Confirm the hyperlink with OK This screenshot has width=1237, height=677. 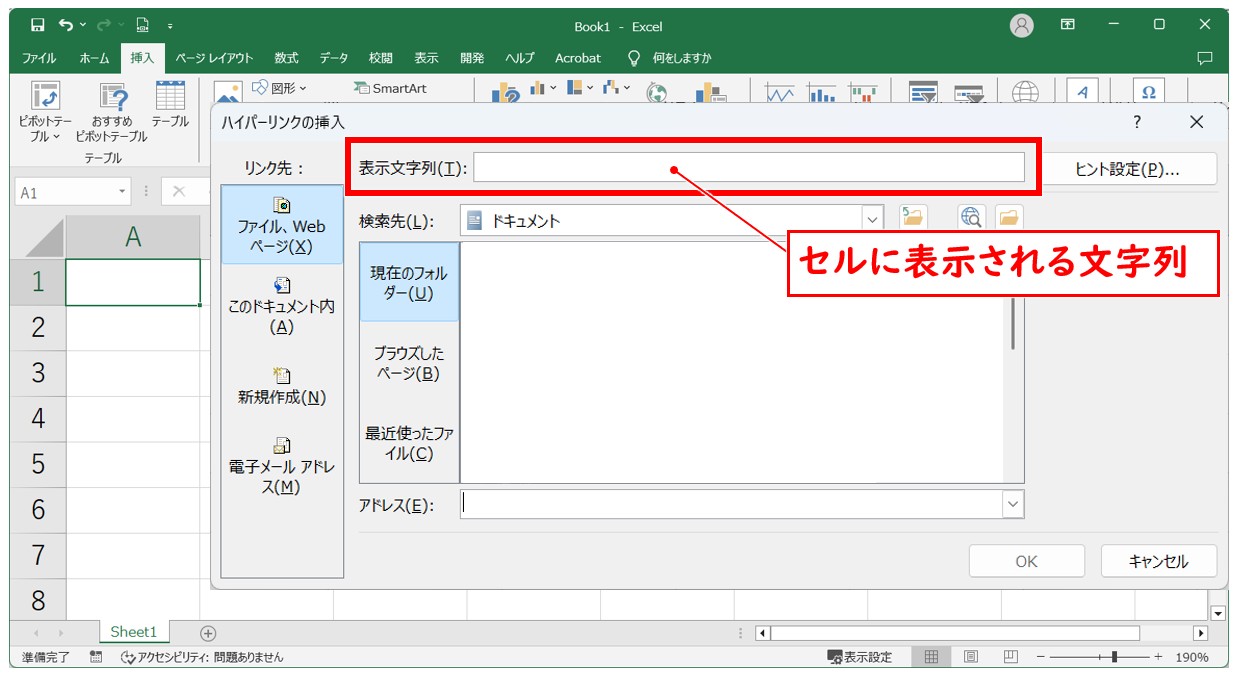1026,561
